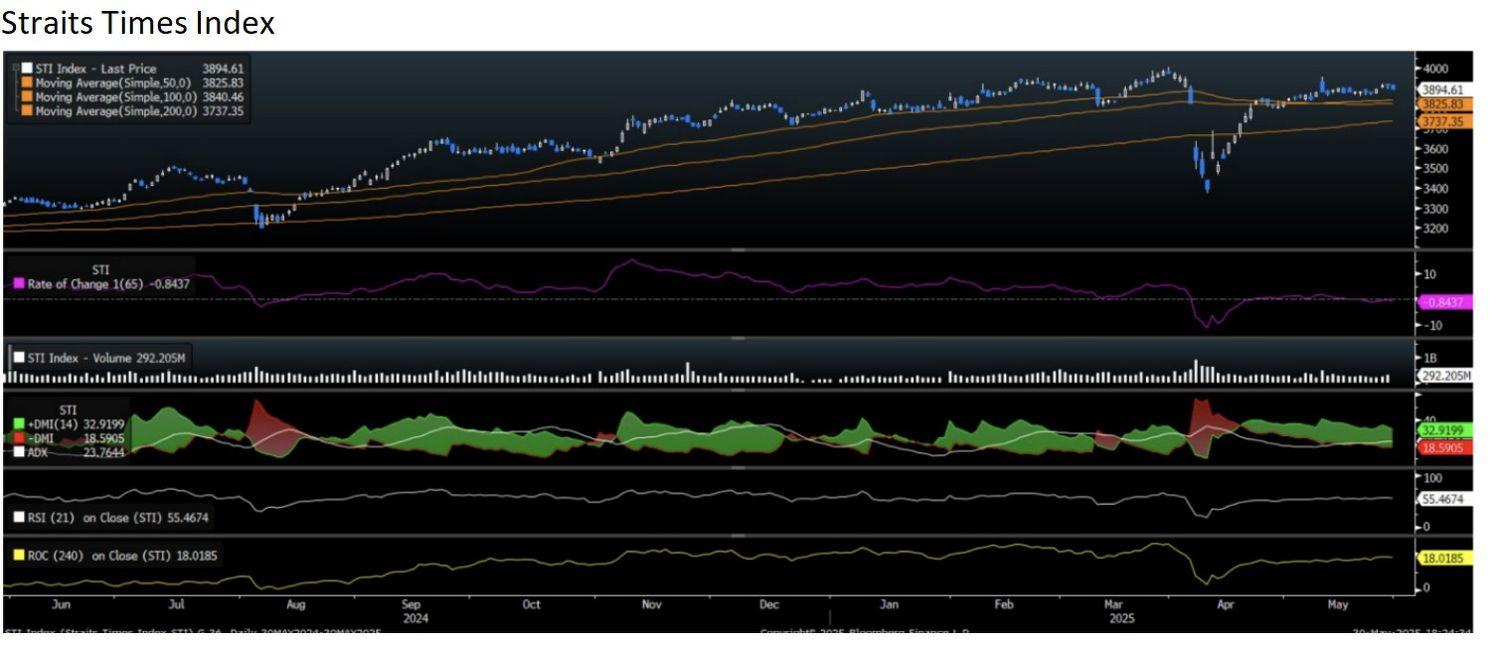Collapse the STI Index legend tree expander
This screenshot has width=1498, height=653.
[x=16, y=69]
